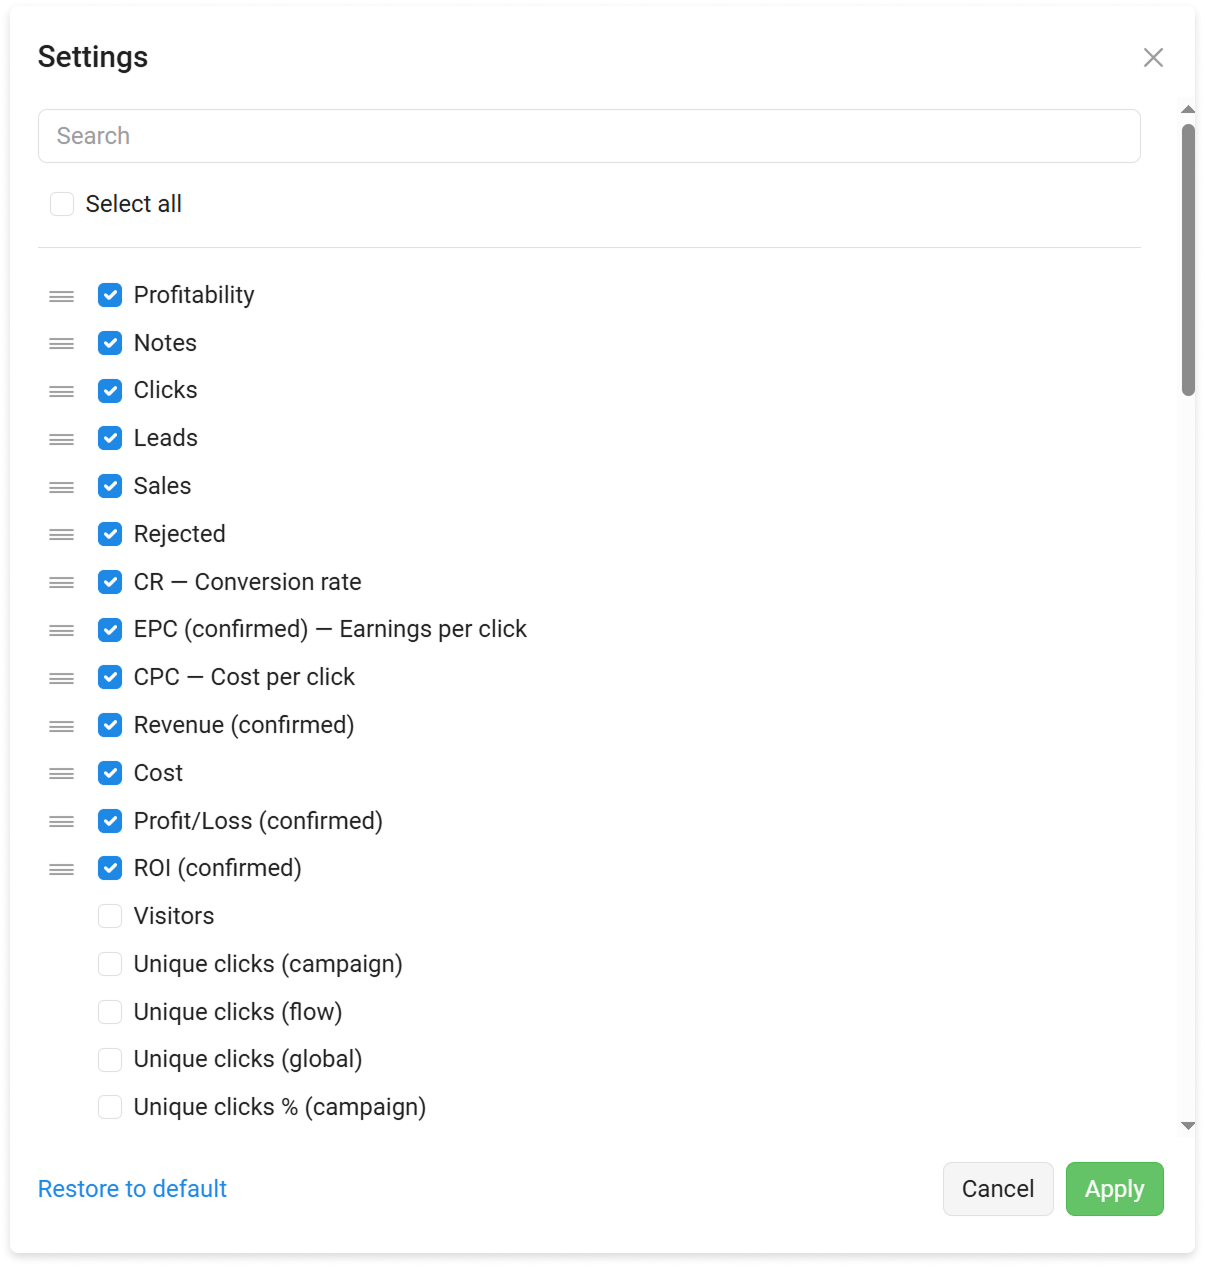Click the drag handle for CPC — Cost per click

click(x=62, y=678)
